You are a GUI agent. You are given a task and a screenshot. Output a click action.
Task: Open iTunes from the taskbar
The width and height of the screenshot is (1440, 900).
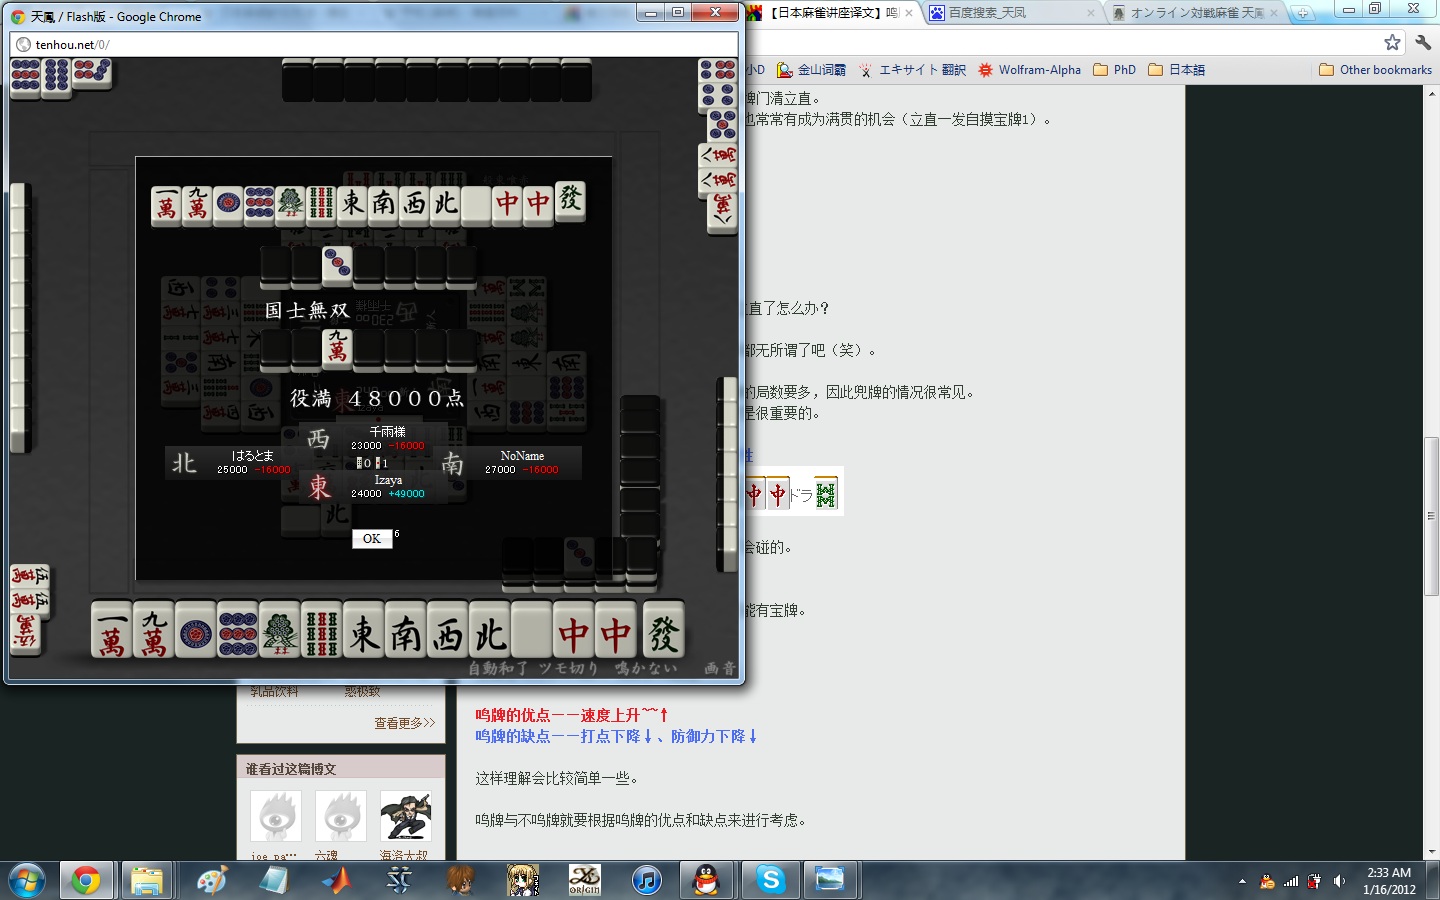pyautogui.click(x=647, y=880)
